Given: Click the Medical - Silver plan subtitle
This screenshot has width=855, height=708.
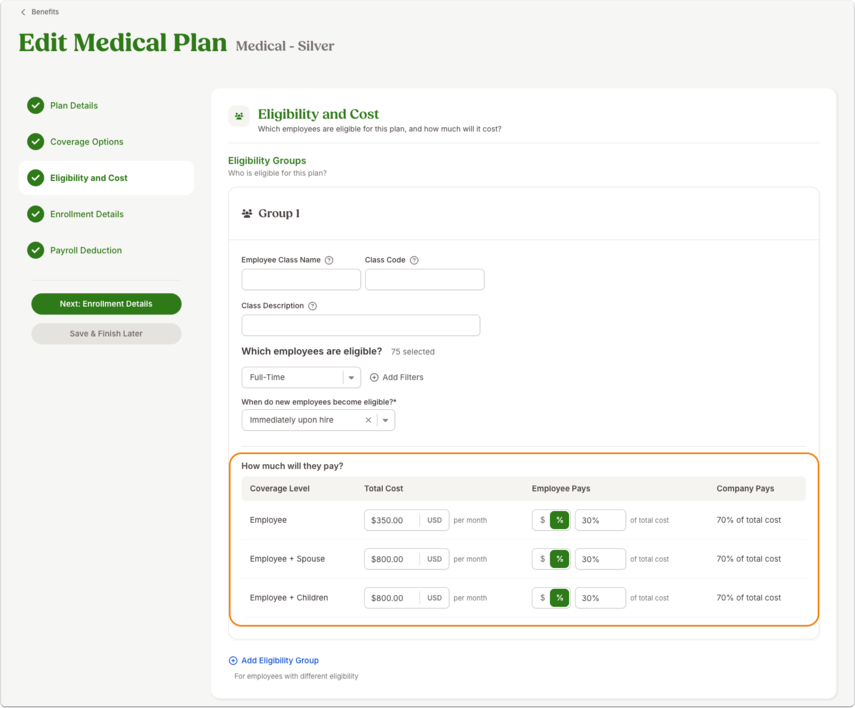Looking at the screenshot, I should pos(285,46).
